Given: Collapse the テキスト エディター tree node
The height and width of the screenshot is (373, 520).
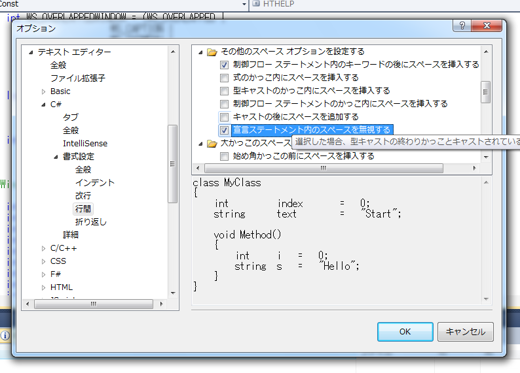Looking at the screenshot, I should coord(31,52).
